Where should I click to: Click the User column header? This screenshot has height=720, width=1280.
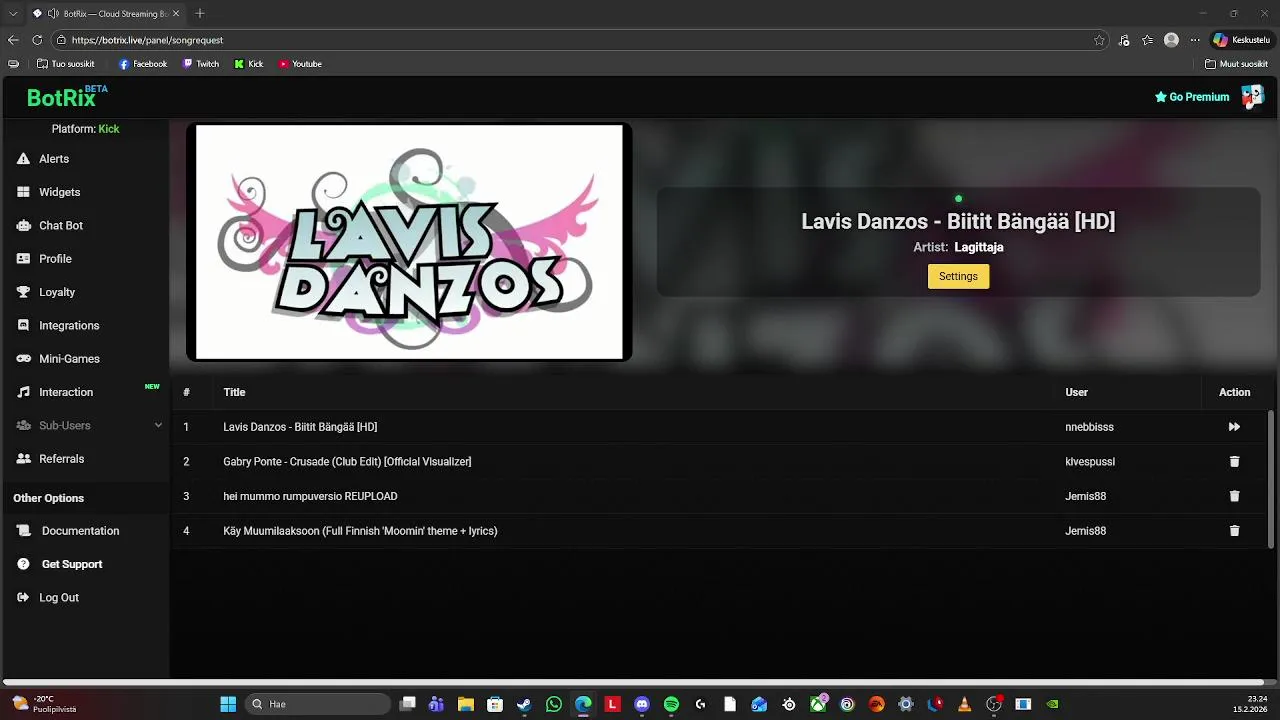(x=1076, y=392)
